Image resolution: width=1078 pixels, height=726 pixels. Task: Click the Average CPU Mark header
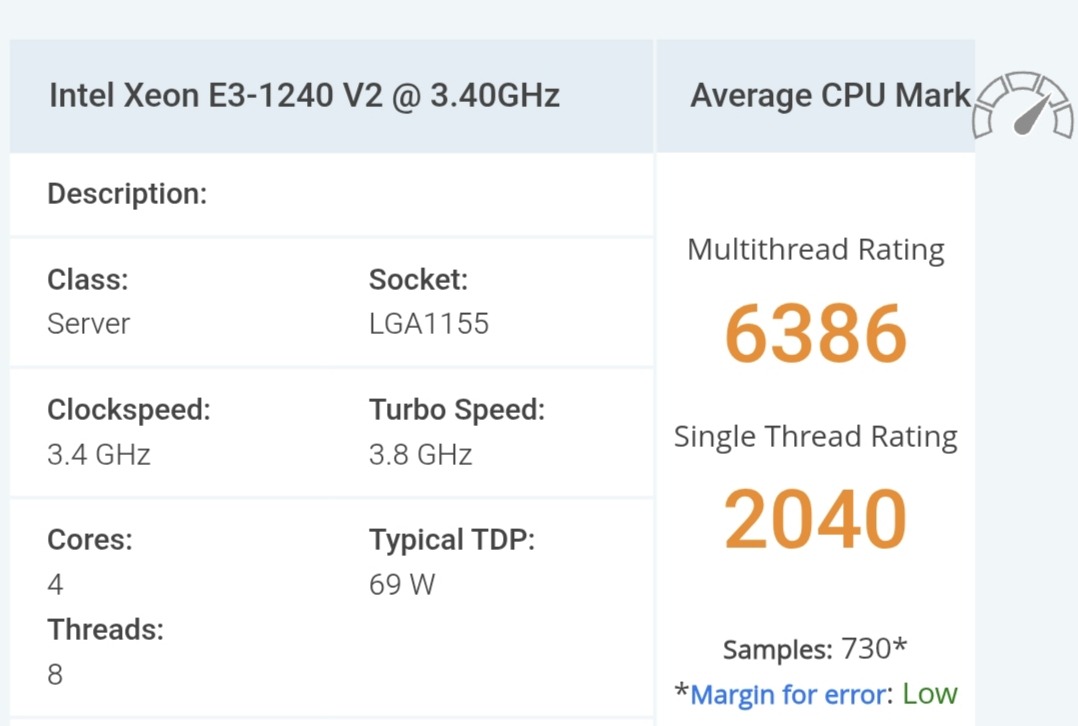(x=830, y=96)
